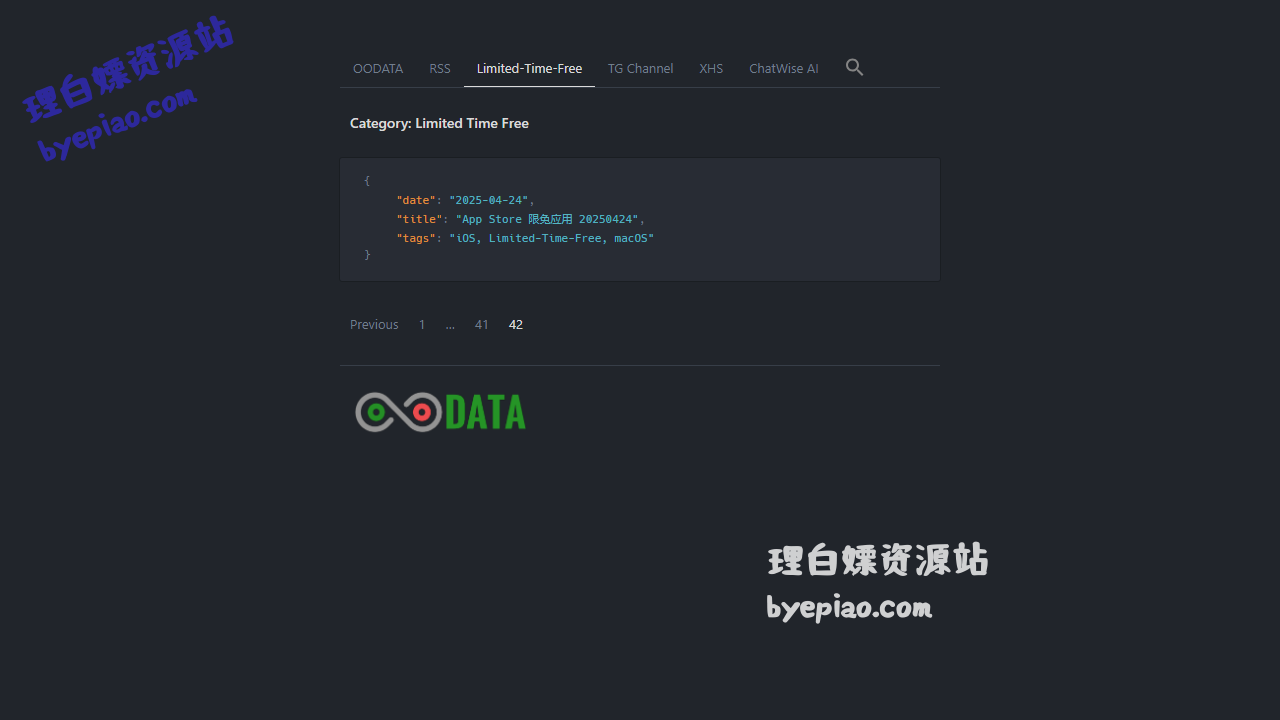This screenshot has width=1280, height=720.
Task: Jump to page 1
Action: tap(422, 325)
